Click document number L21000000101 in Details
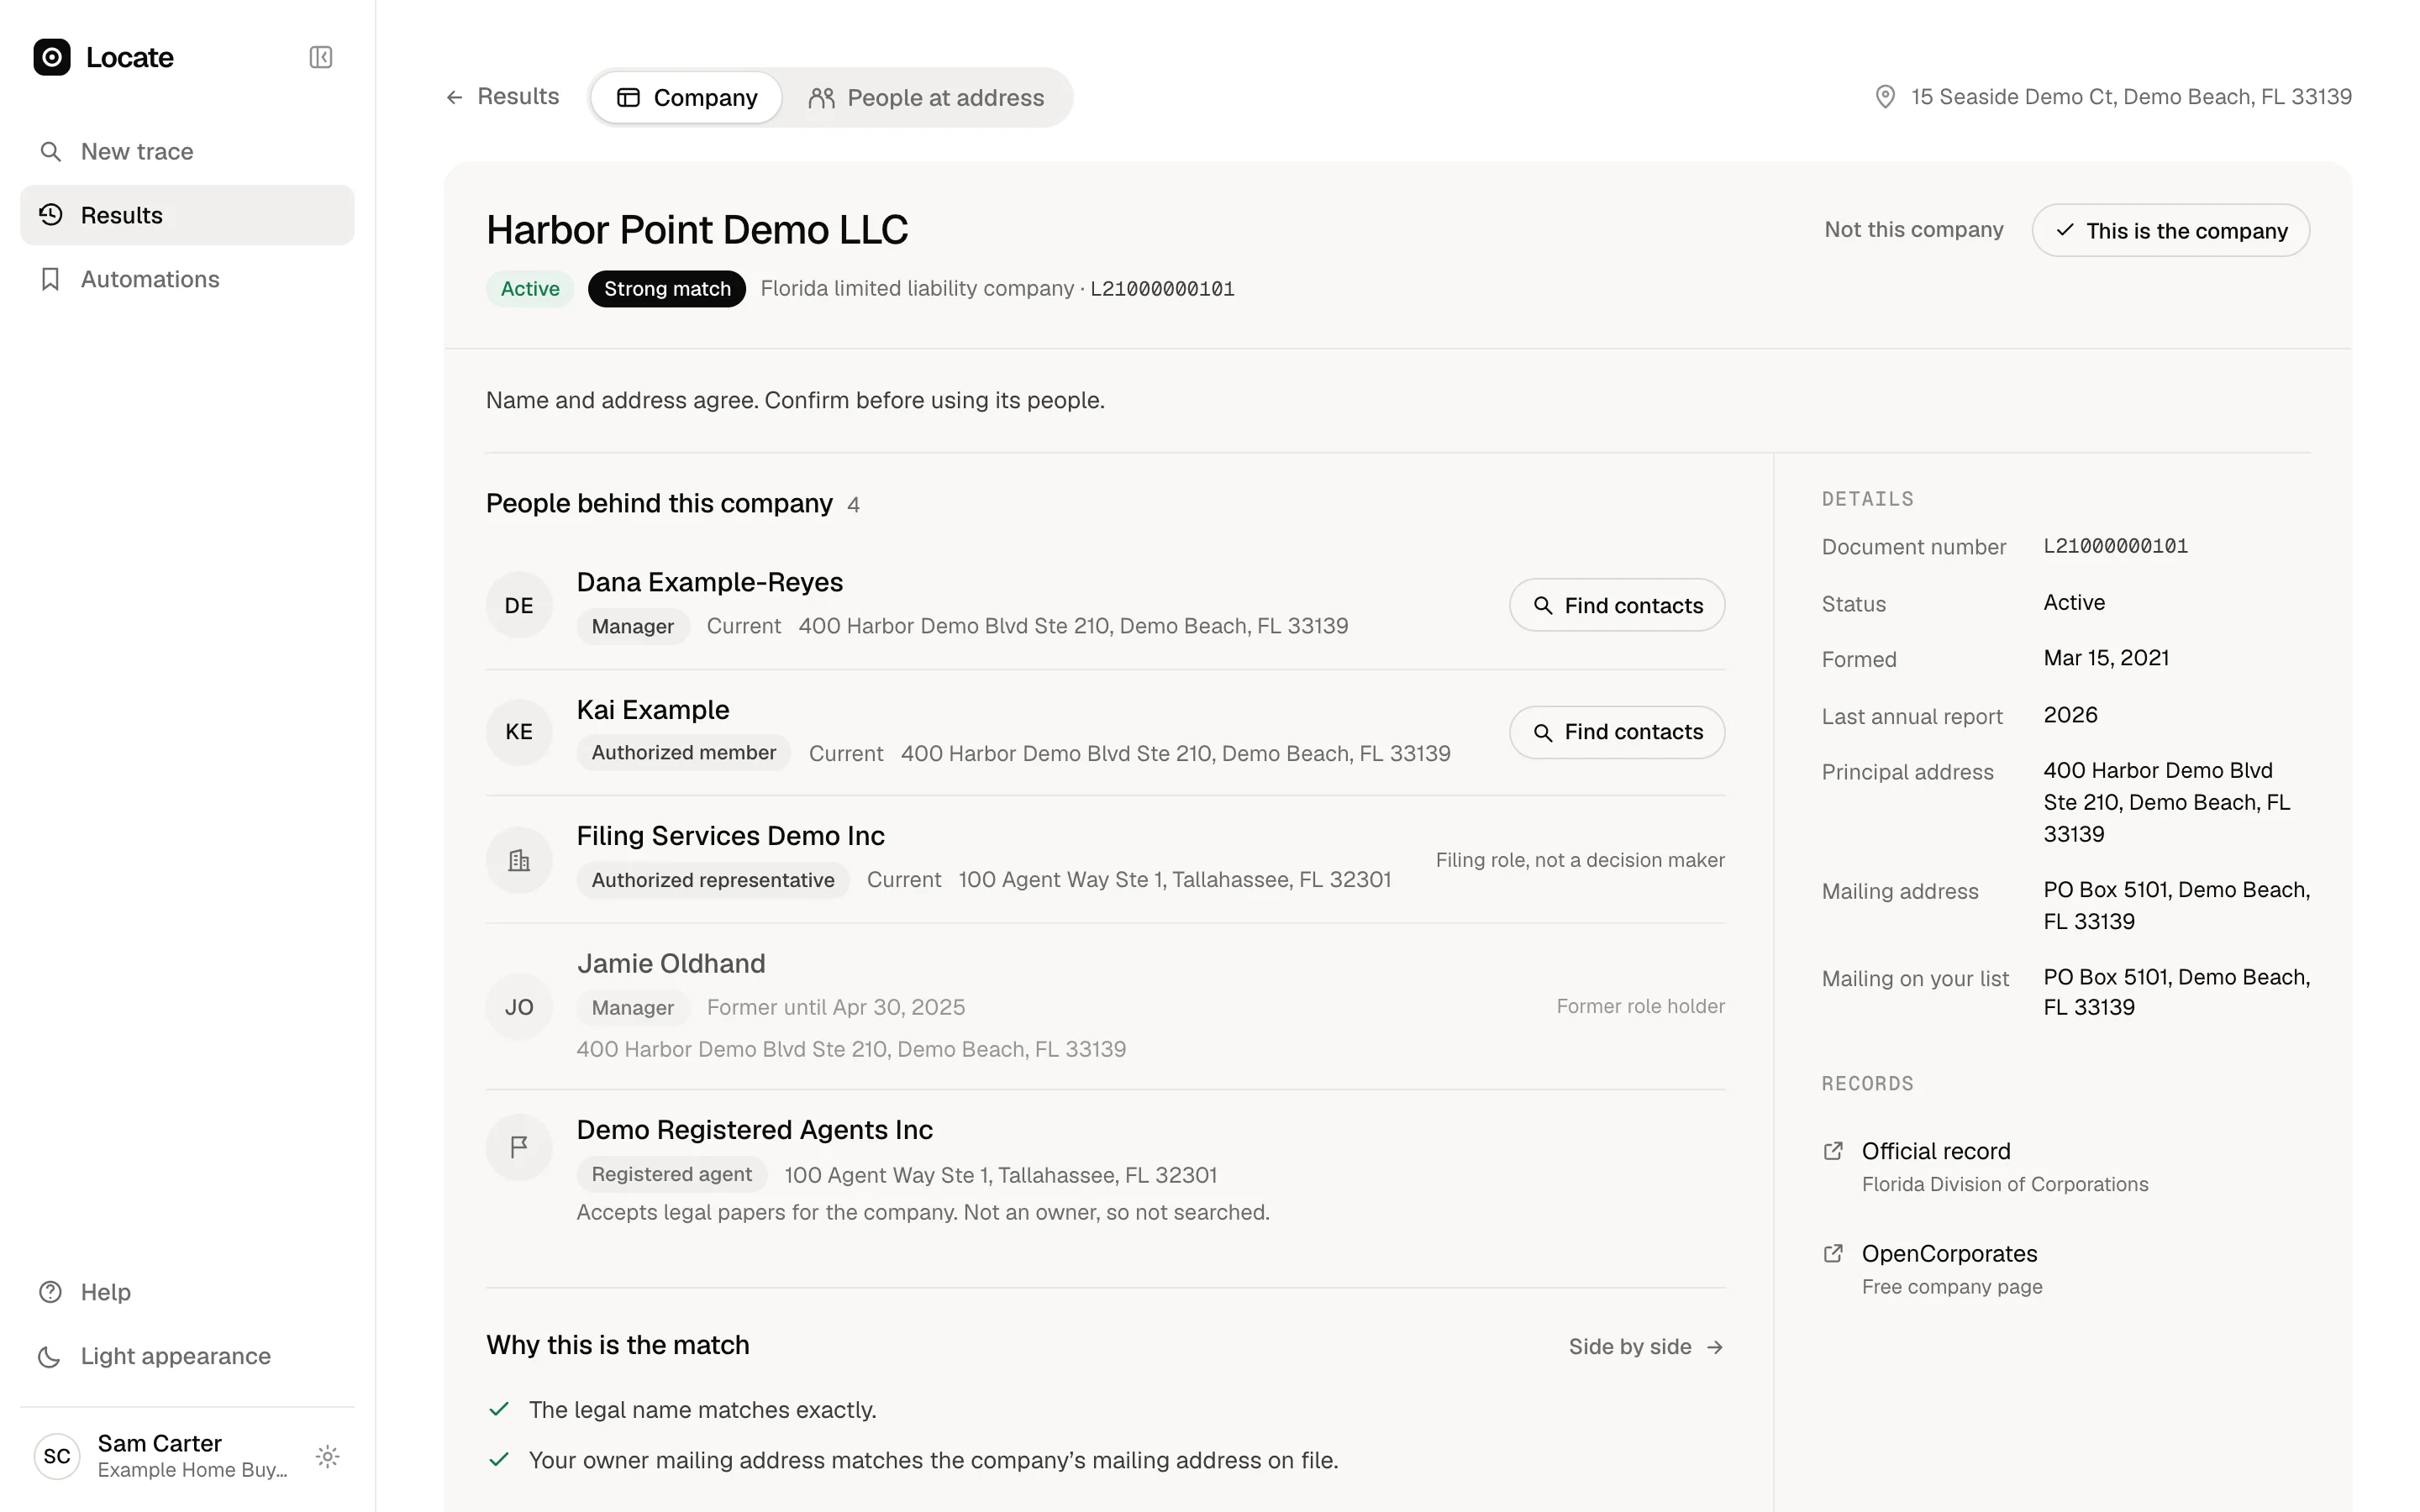2420x1512 pixels. pyautogui.click(x=2115, y=546)
